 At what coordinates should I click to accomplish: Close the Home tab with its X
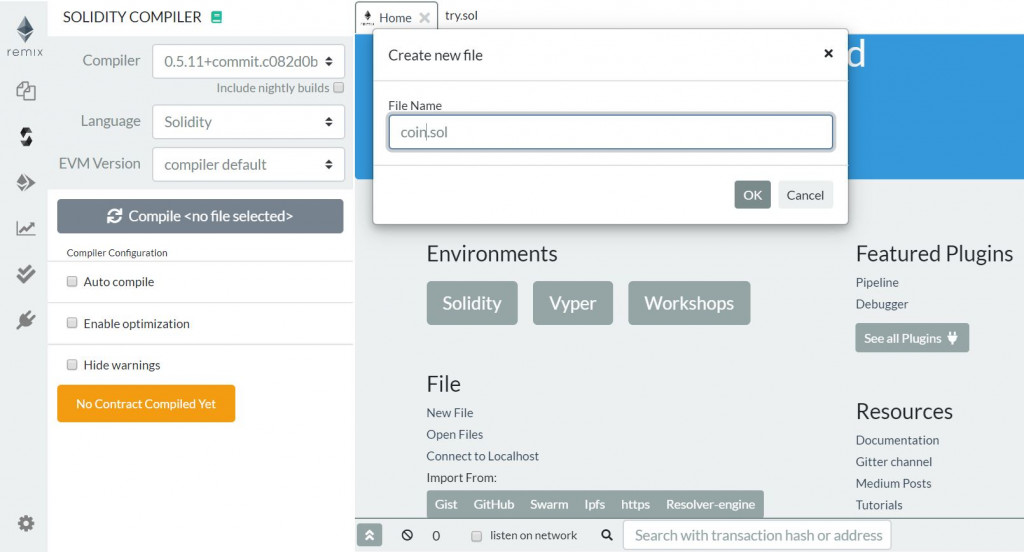coord(424,18)
